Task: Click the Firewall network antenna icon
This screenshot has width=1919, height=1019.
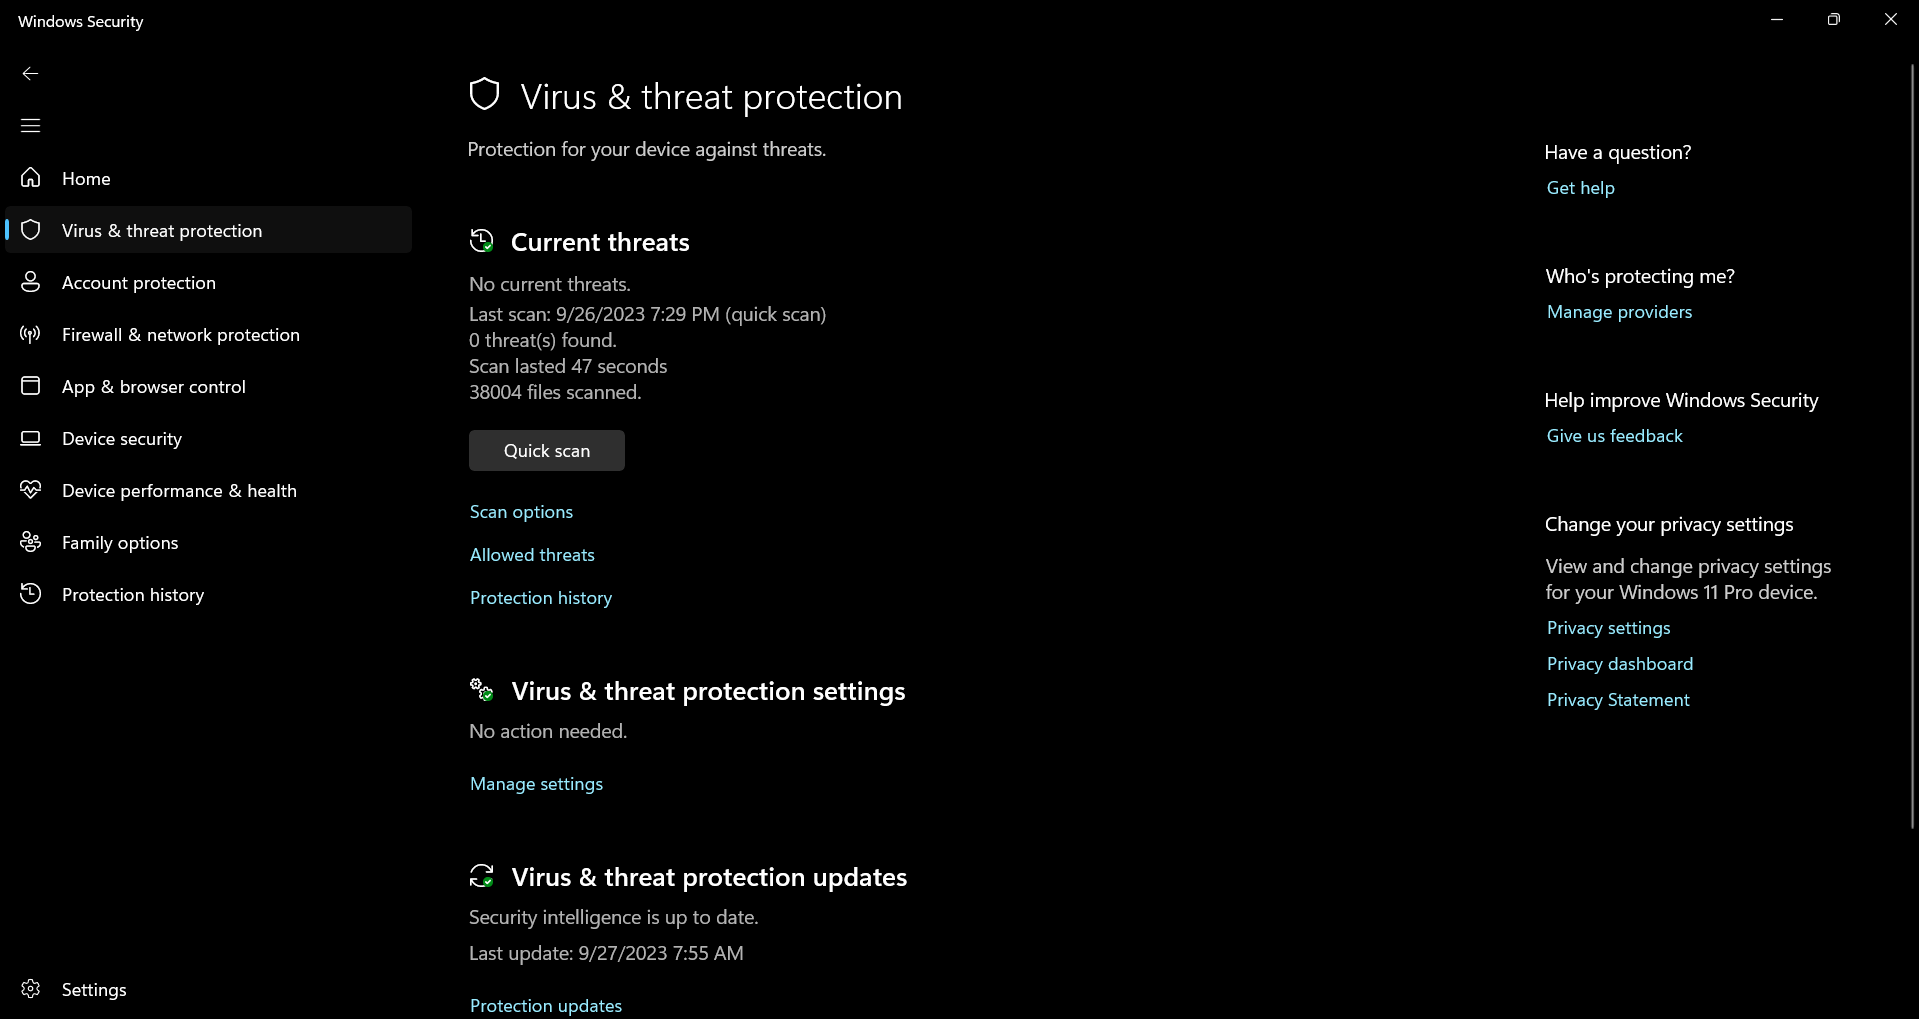Action: click(x=31, y=334)
